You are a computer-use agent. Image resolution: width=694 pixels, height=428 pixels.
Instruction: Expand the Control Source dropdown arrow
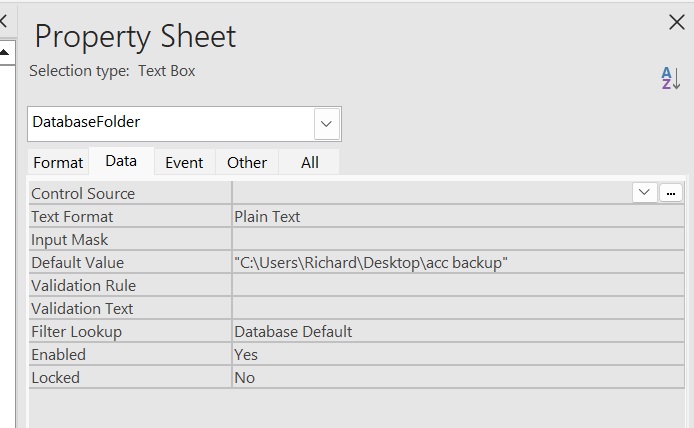645,193
